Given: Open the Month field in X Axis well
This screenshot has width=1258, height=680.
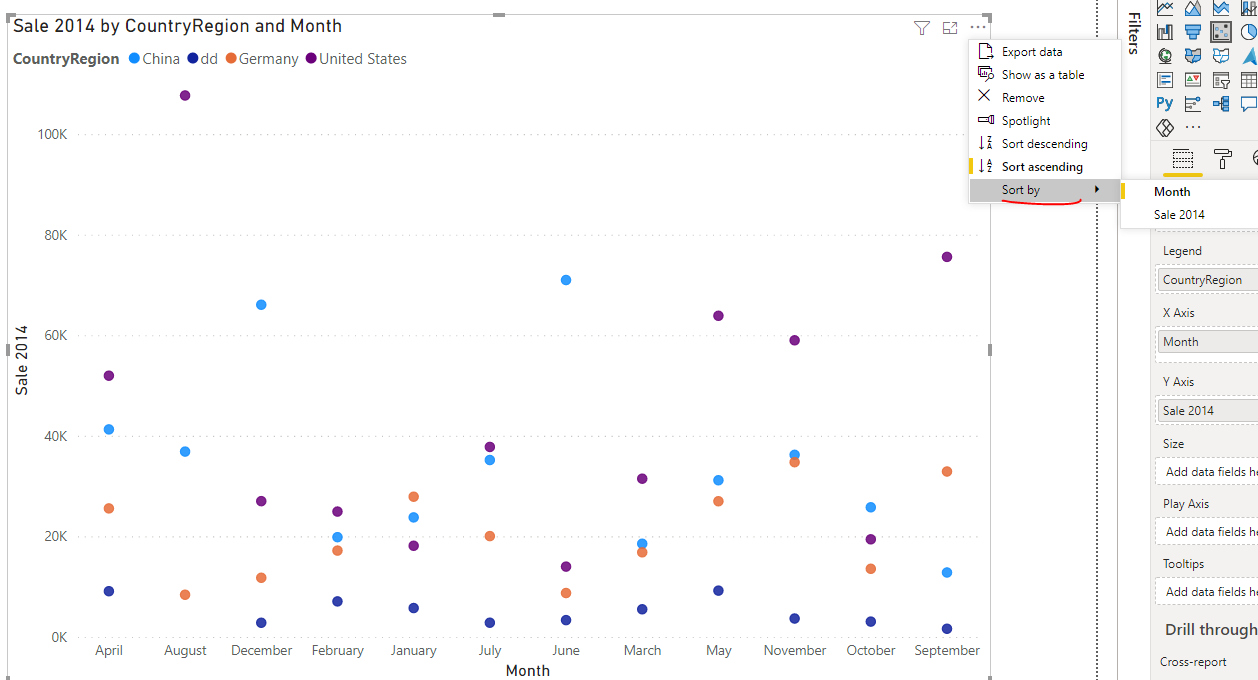Looking at the screenshot, I should click(x=1208, y=342).
